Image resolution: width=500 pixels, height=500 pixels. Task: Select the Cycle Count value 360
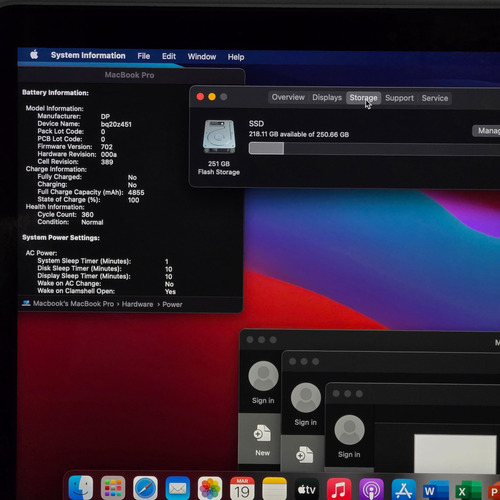point(88,215)
